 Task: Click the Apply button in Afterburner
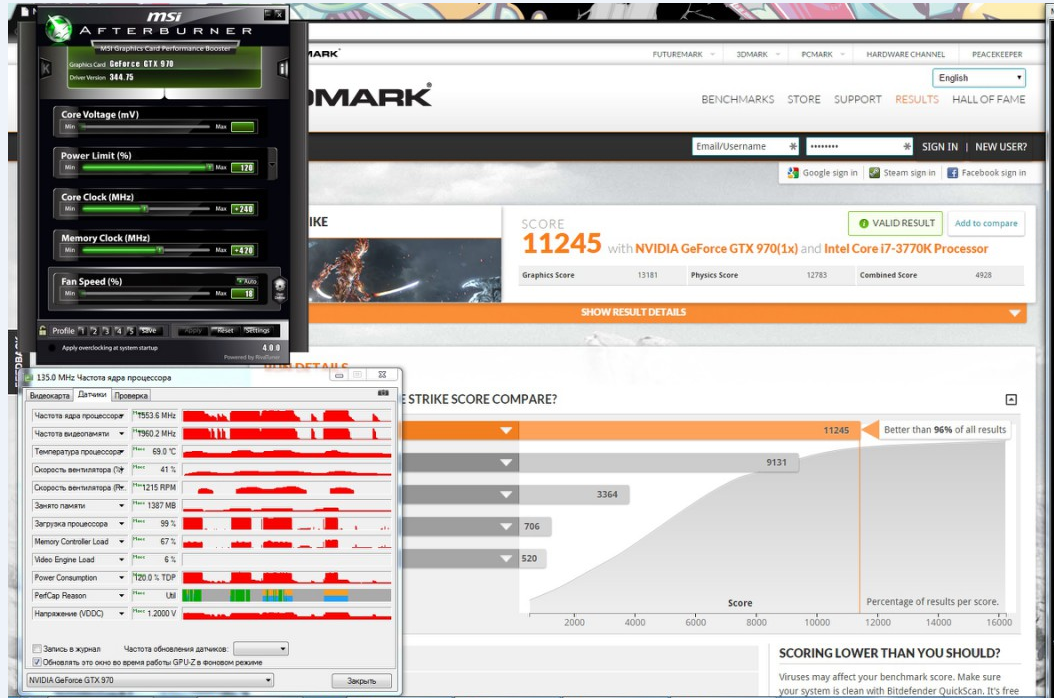point(192,330)
